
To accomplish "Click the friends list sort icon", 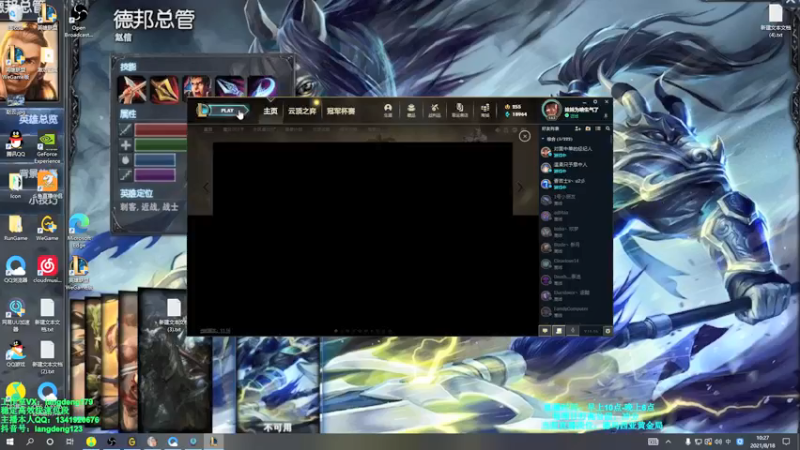I will [598, 129].
